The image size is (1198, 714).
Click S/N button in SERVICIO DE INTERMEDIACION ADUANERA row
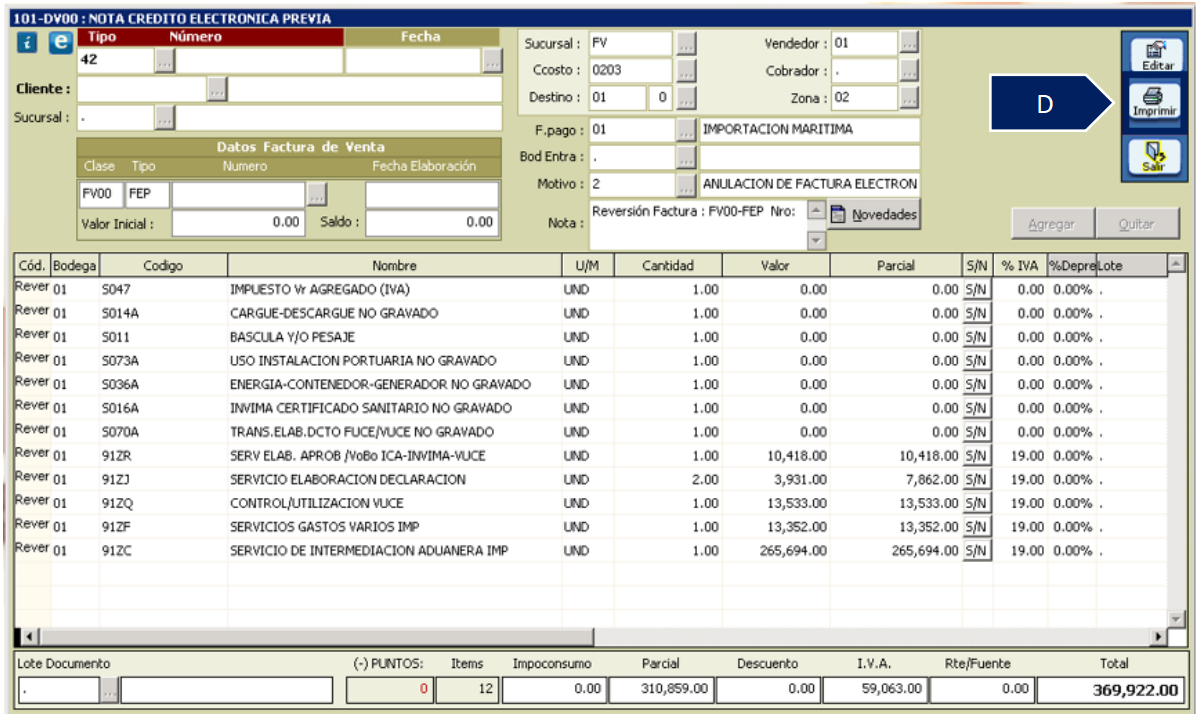click(976, 551)
